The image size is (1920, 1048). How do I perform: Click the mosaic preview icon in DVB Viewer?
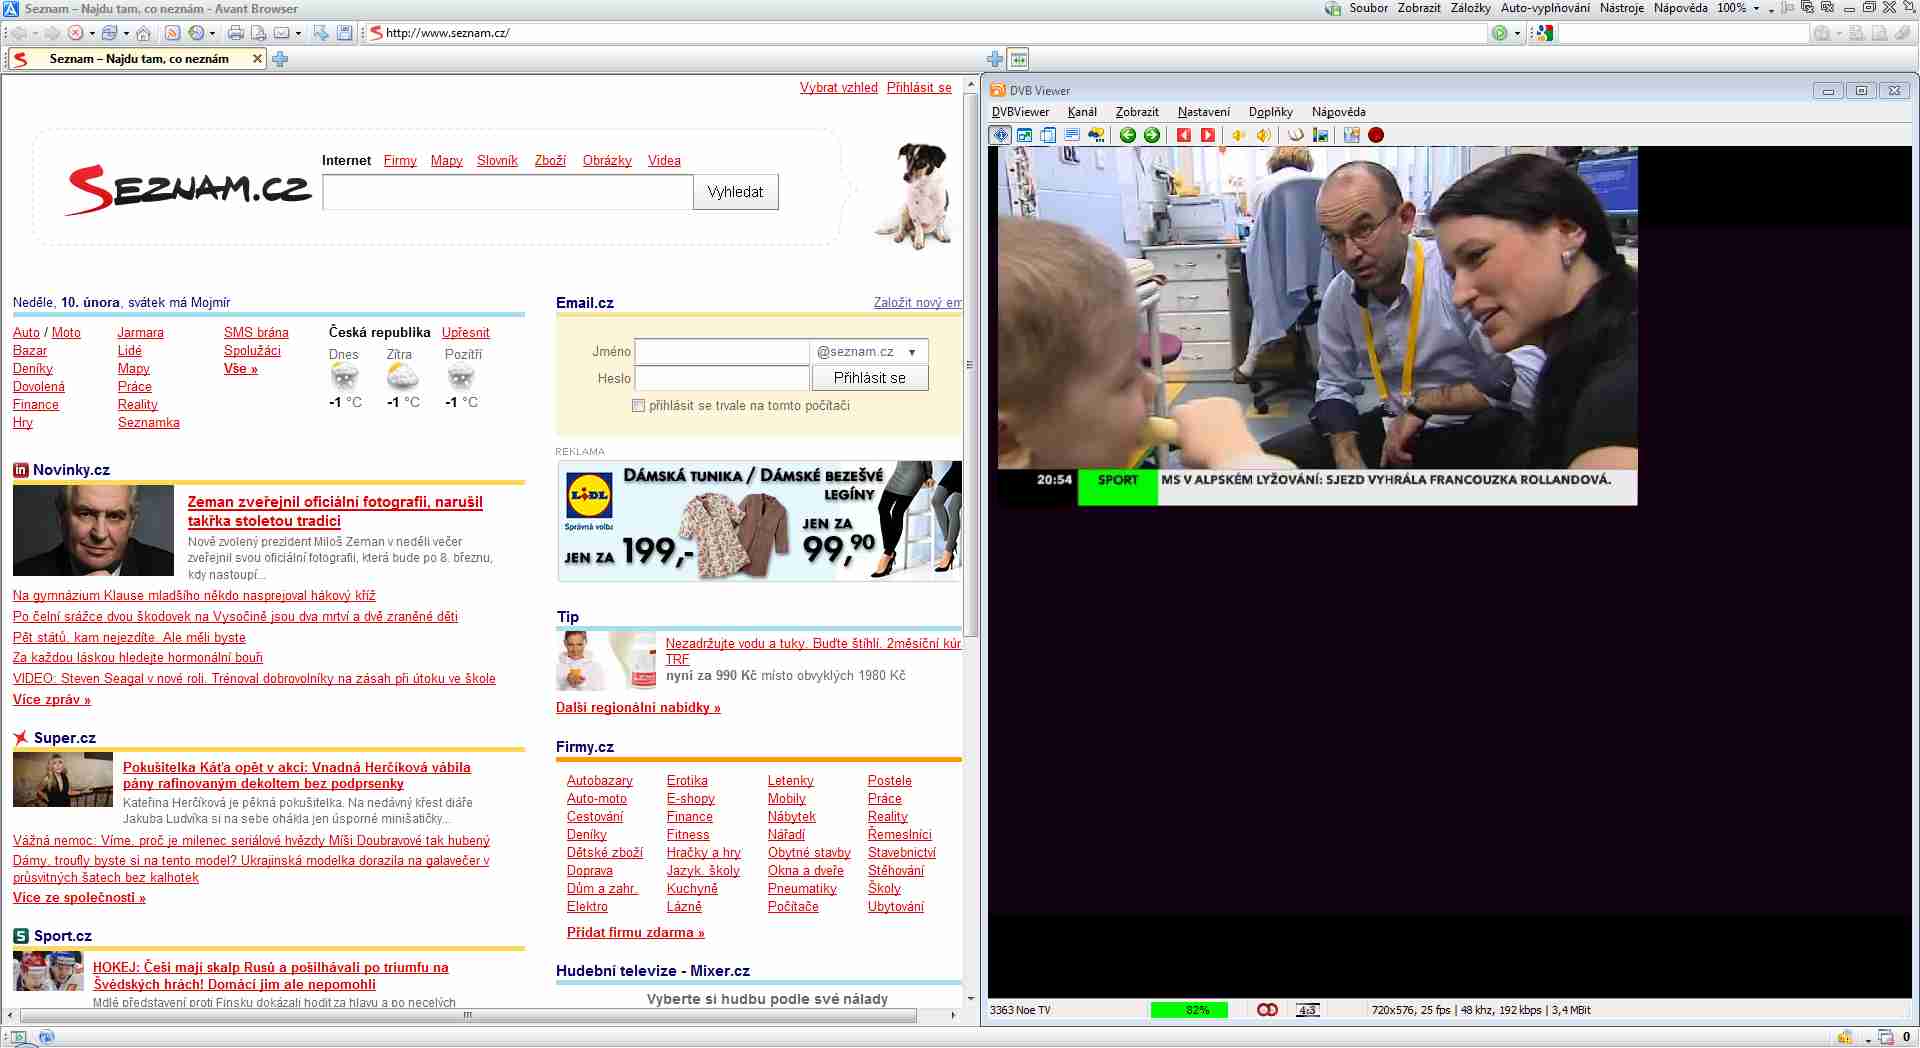1352,135
